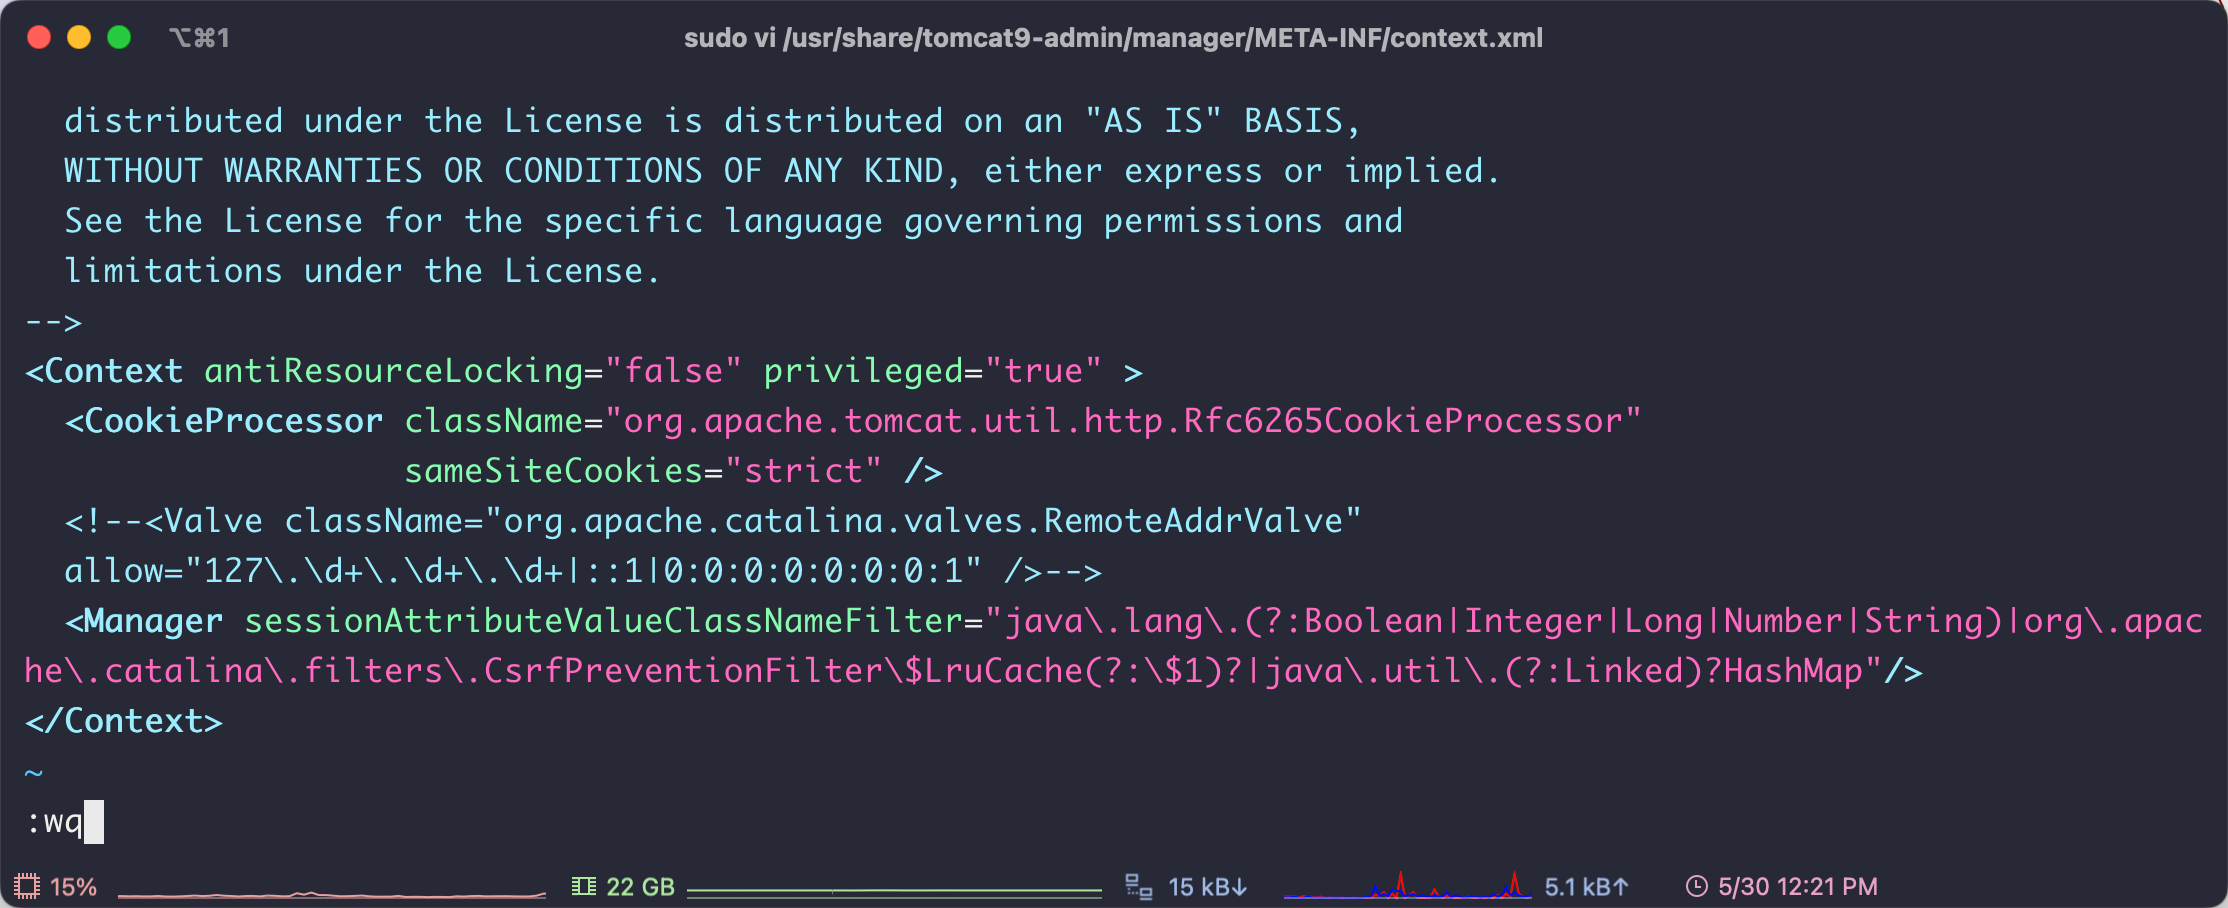Viewport: 2228px width, 908px height.
Task: Click the CsrfPreventionFilter text in wrapped line
Action: point(683,671)
